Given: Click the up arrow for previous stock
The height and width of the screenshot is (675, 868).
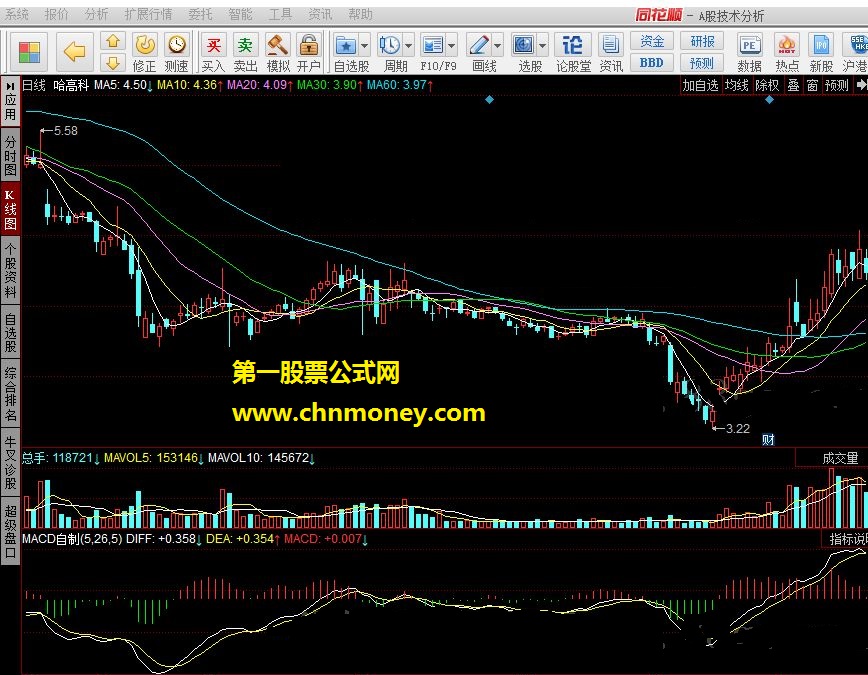Looking at the screenshot, I should [113, 42].
